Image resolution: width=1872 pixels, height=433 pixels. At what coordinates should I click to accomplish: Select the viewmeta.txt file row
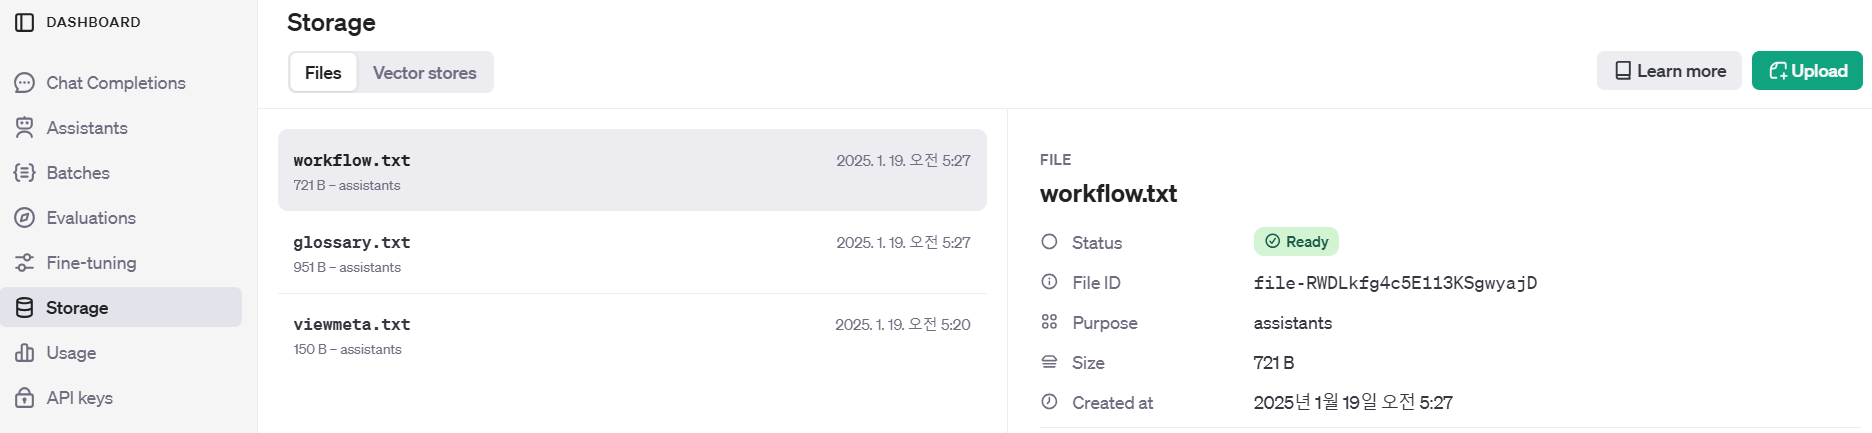pos(632,335)
